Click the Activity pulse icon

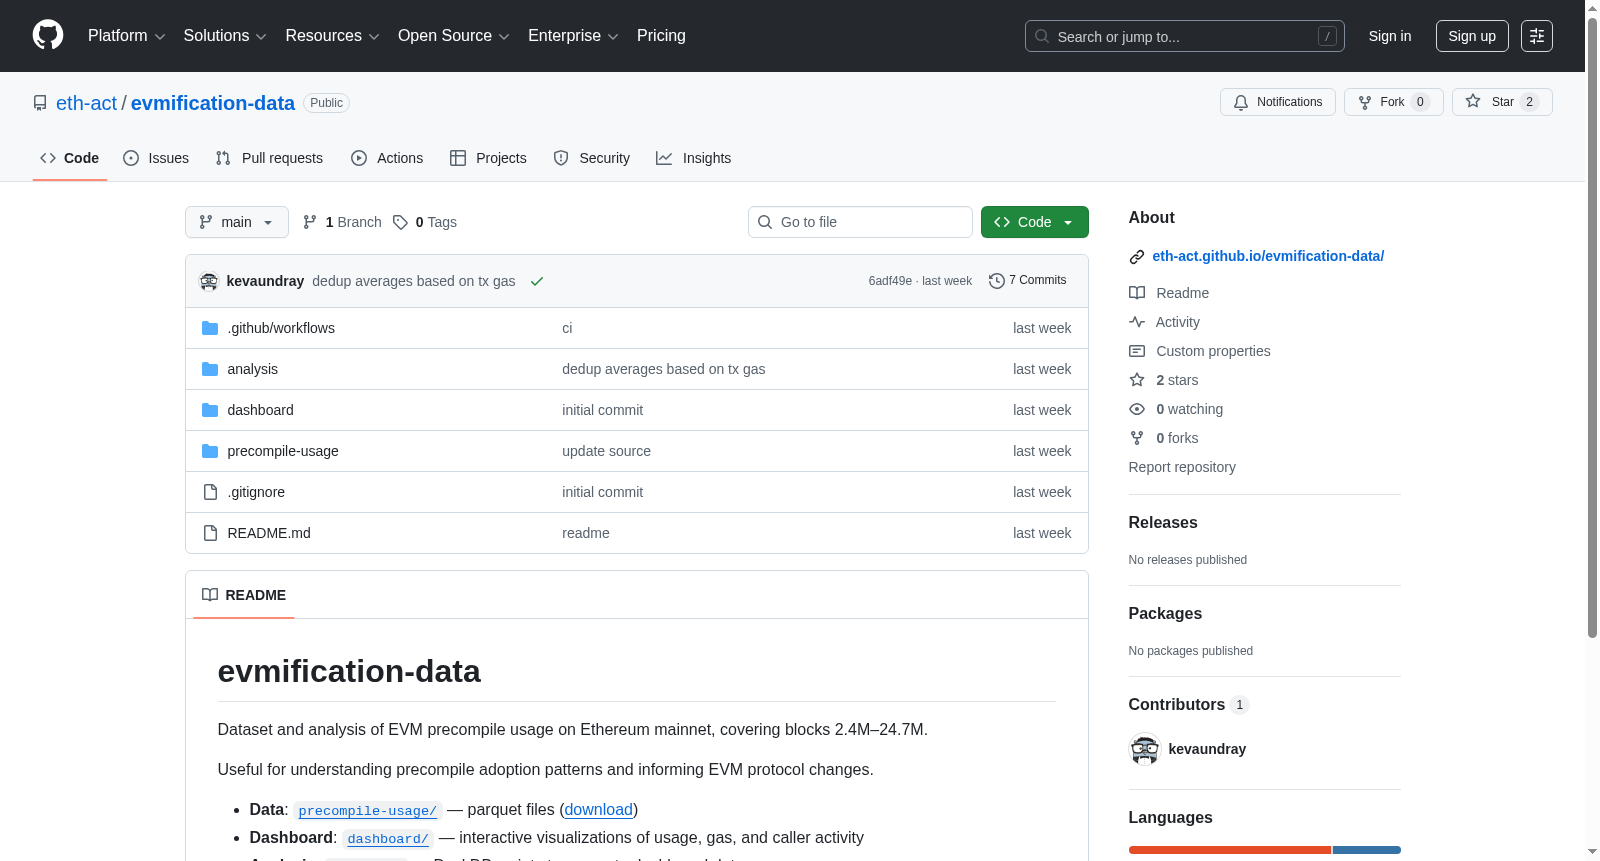(x=1137, y=322)
